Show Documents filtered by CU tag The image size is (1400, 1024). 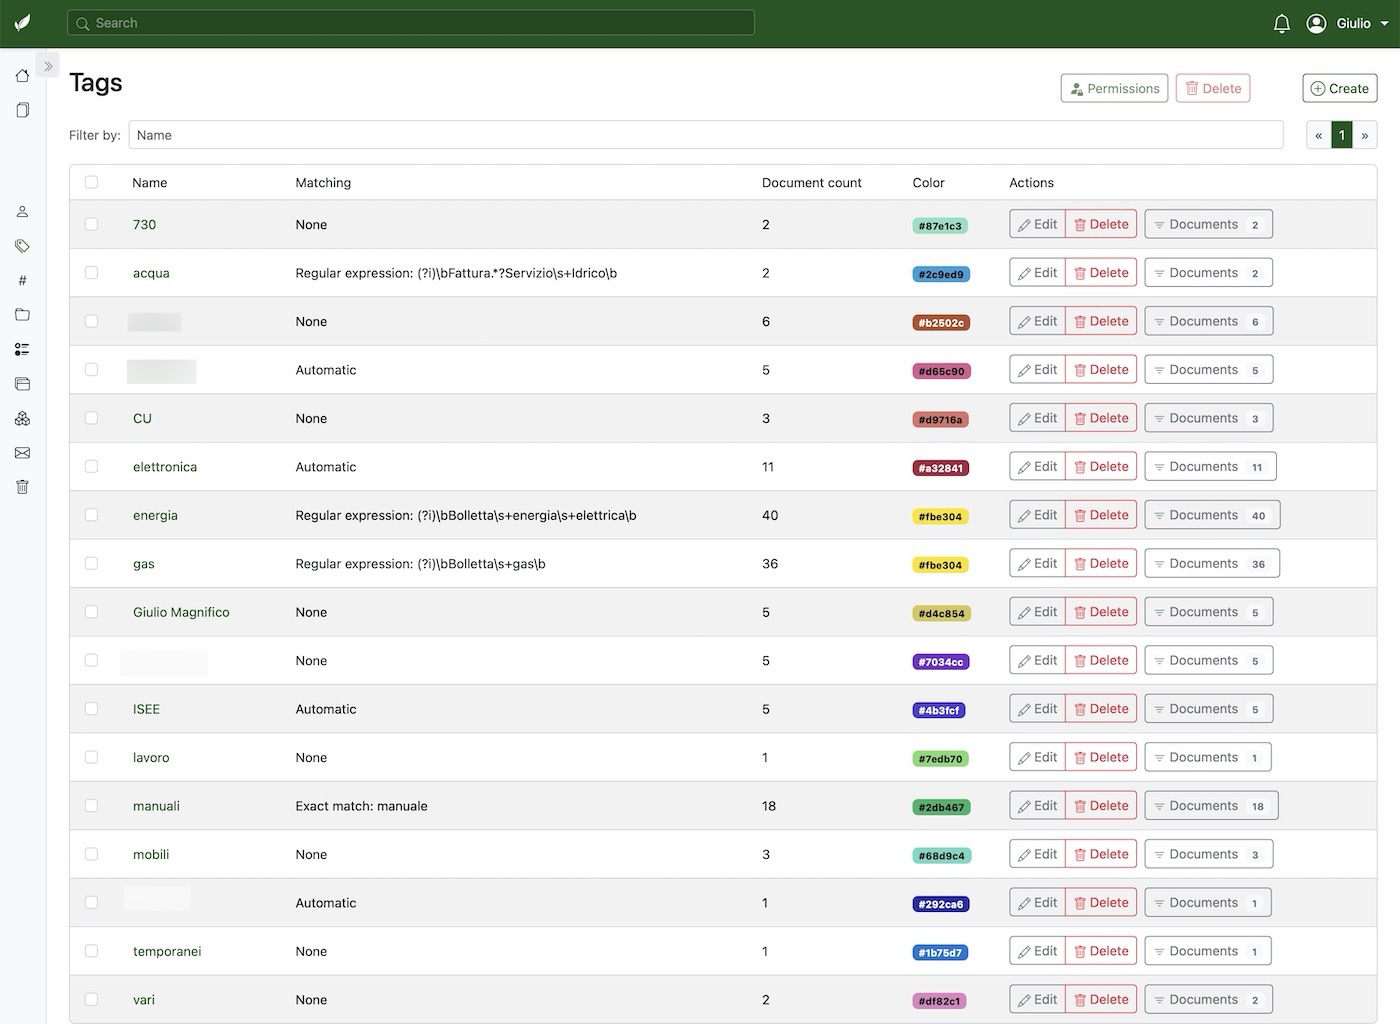pos(1208,418)
